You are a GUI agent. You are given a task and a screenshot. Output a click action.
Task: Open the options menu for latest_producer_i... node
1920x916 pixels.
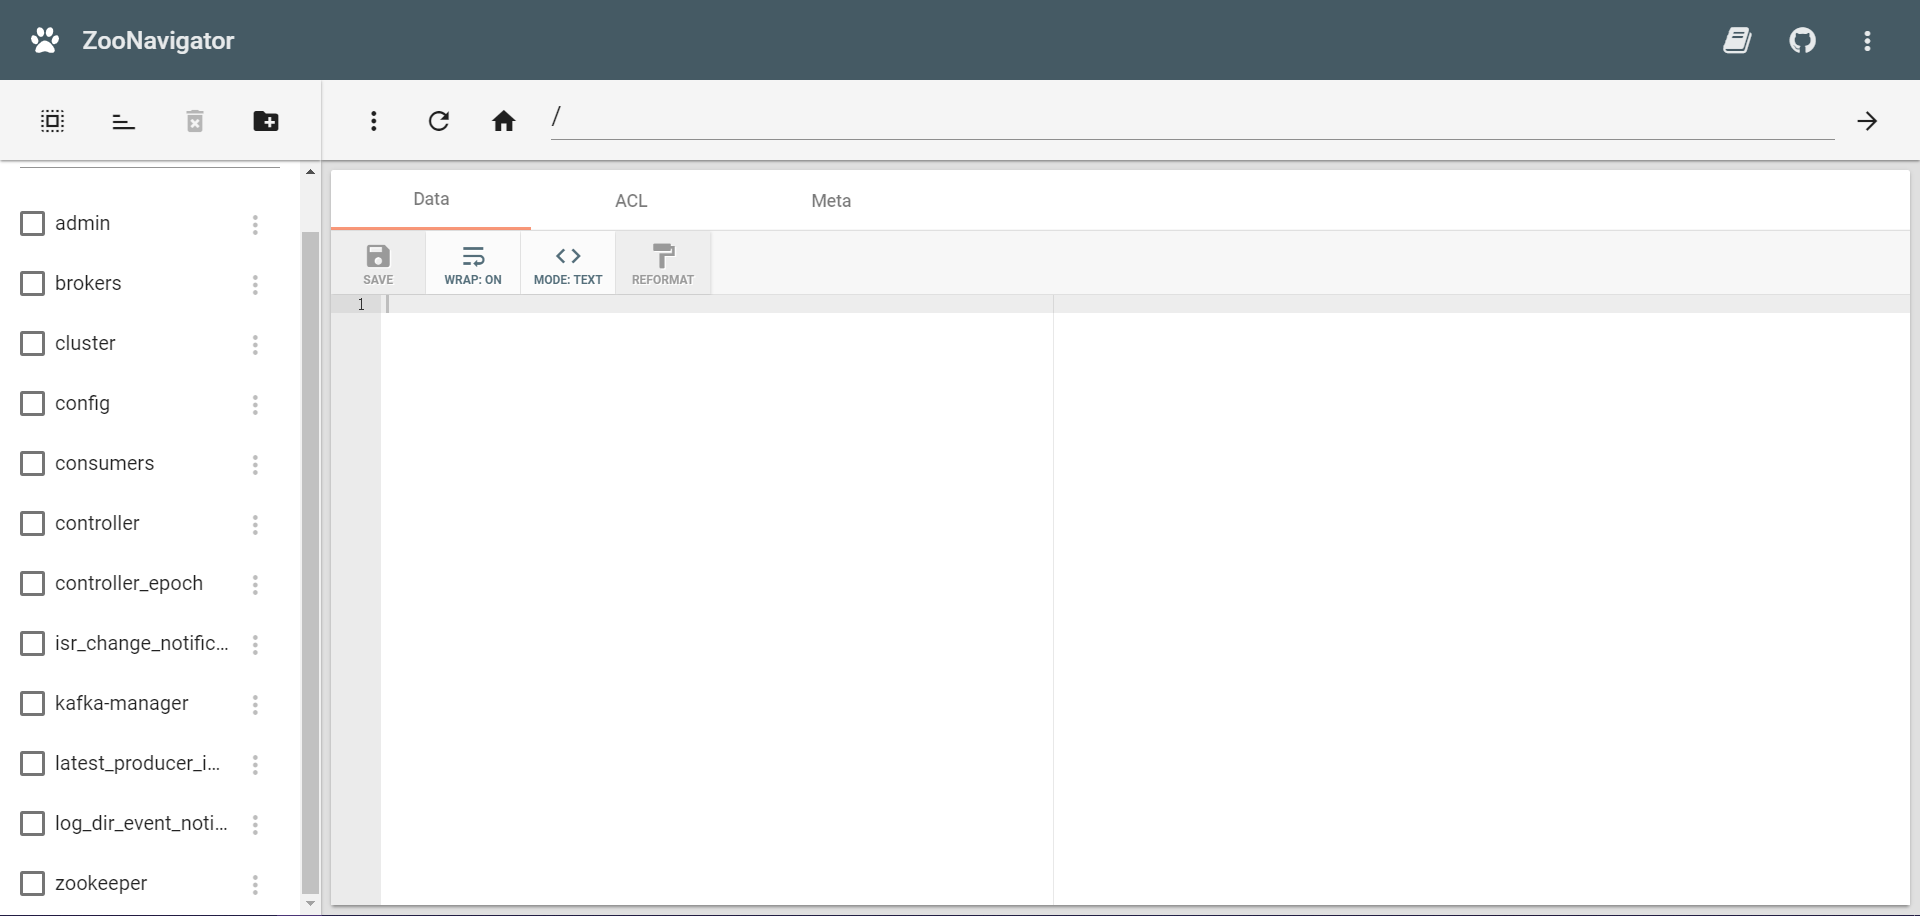[x=255, y=764]
